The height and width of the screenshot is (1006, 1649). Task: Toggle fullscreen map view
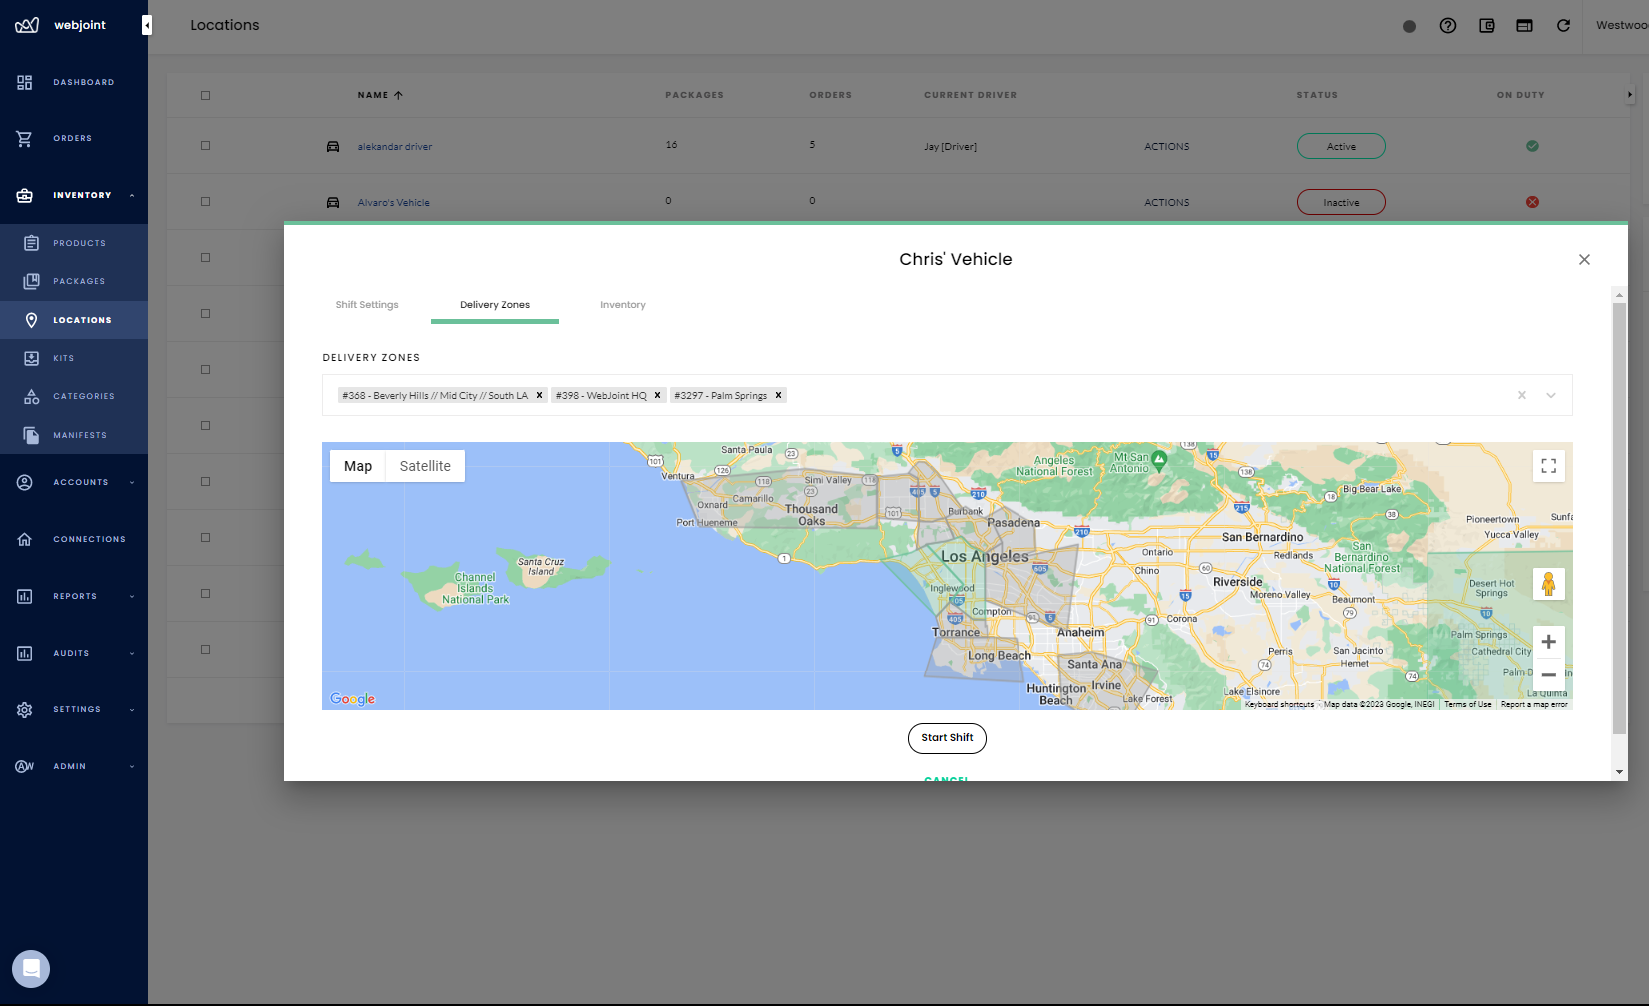[1548, 466]
